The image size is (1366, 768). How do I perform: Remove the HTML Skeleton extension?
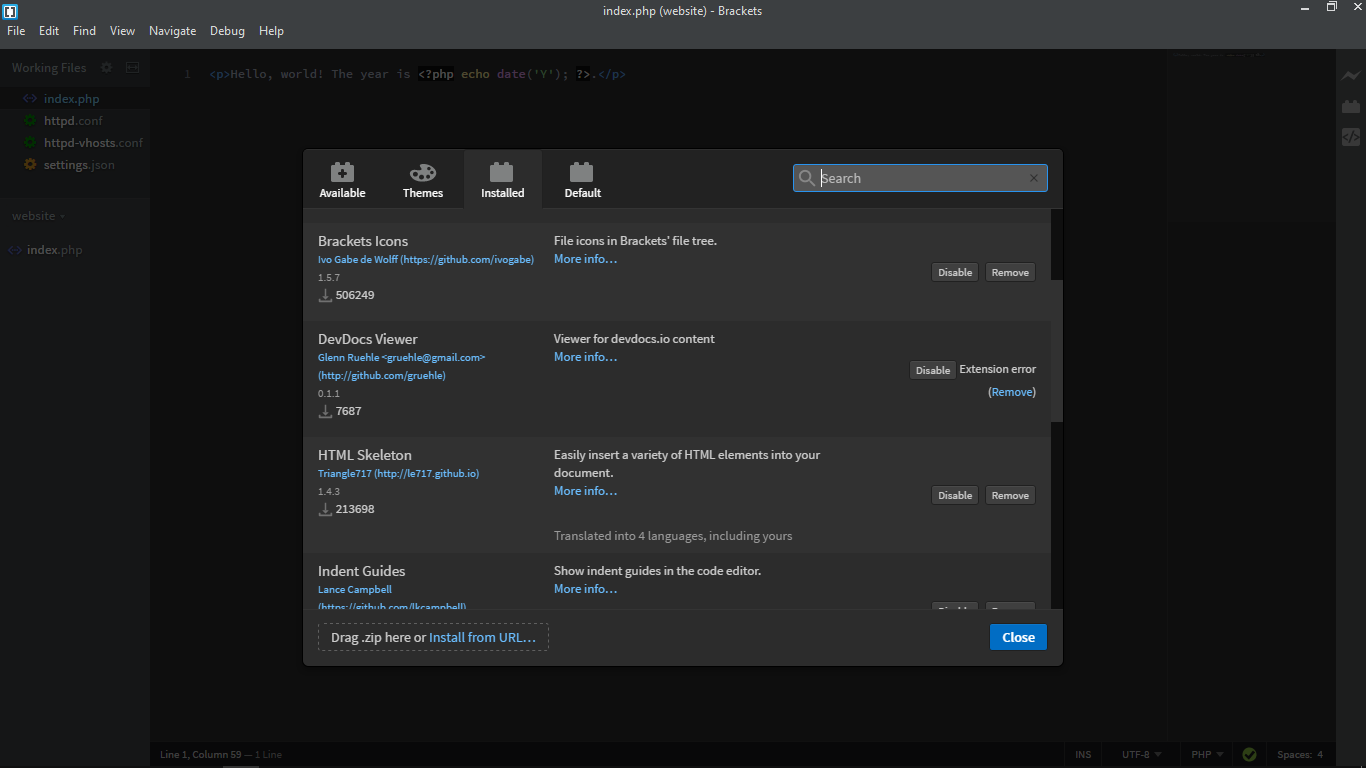tap(1010, 495)
